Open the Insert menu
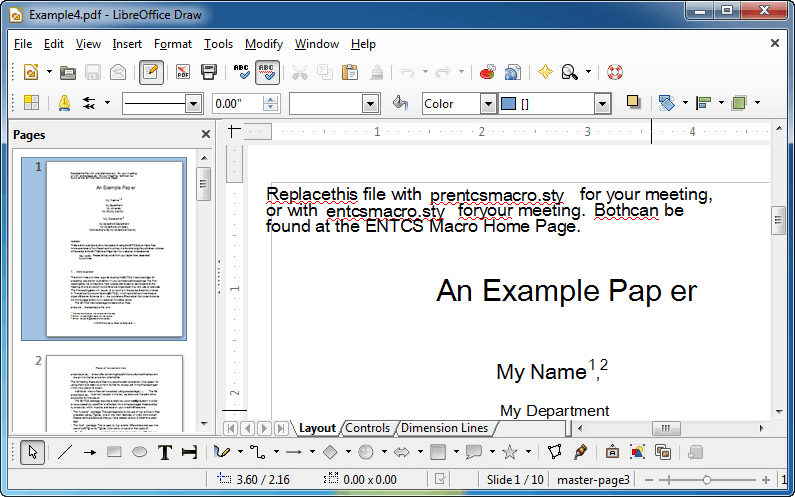This screenshot has height=497, width=795. click(x=127, y=44)
